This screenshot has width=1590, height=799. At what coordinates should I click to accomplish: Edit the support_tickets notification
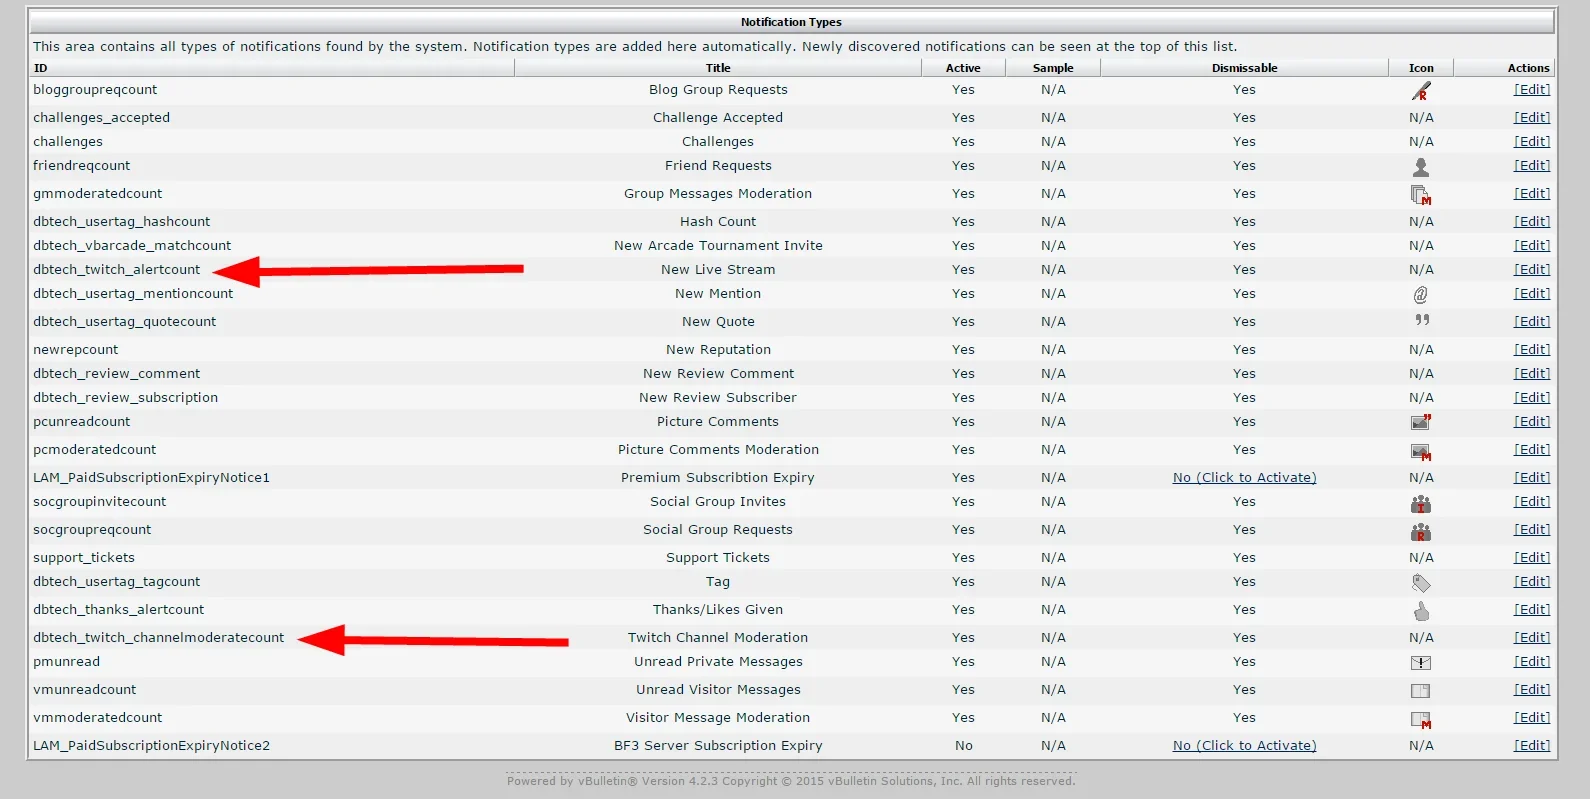pyautogui.click(x=1532, y=557)
